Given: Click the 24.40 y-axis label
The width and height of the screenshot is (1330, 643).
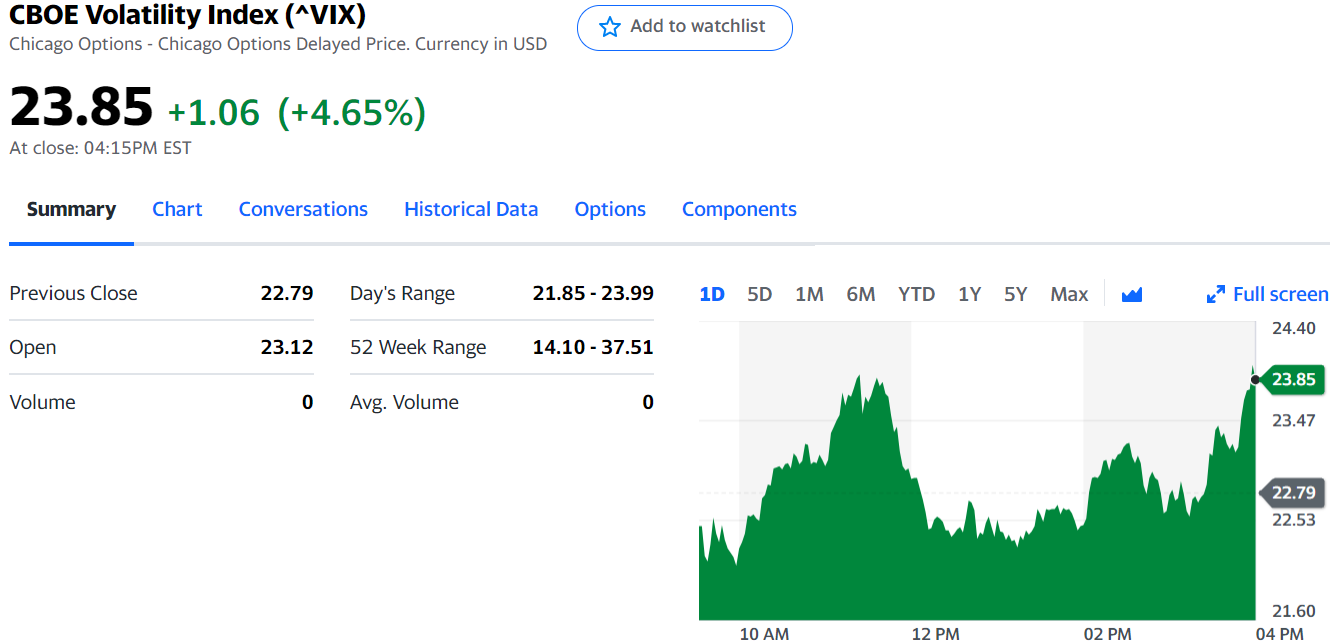Looking at the screenshot, I should (1294, 328).
